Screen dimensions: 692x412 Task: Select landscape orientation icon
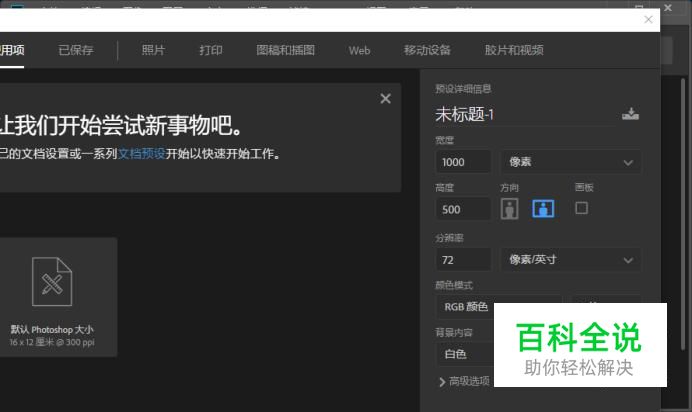coord(543,209)
